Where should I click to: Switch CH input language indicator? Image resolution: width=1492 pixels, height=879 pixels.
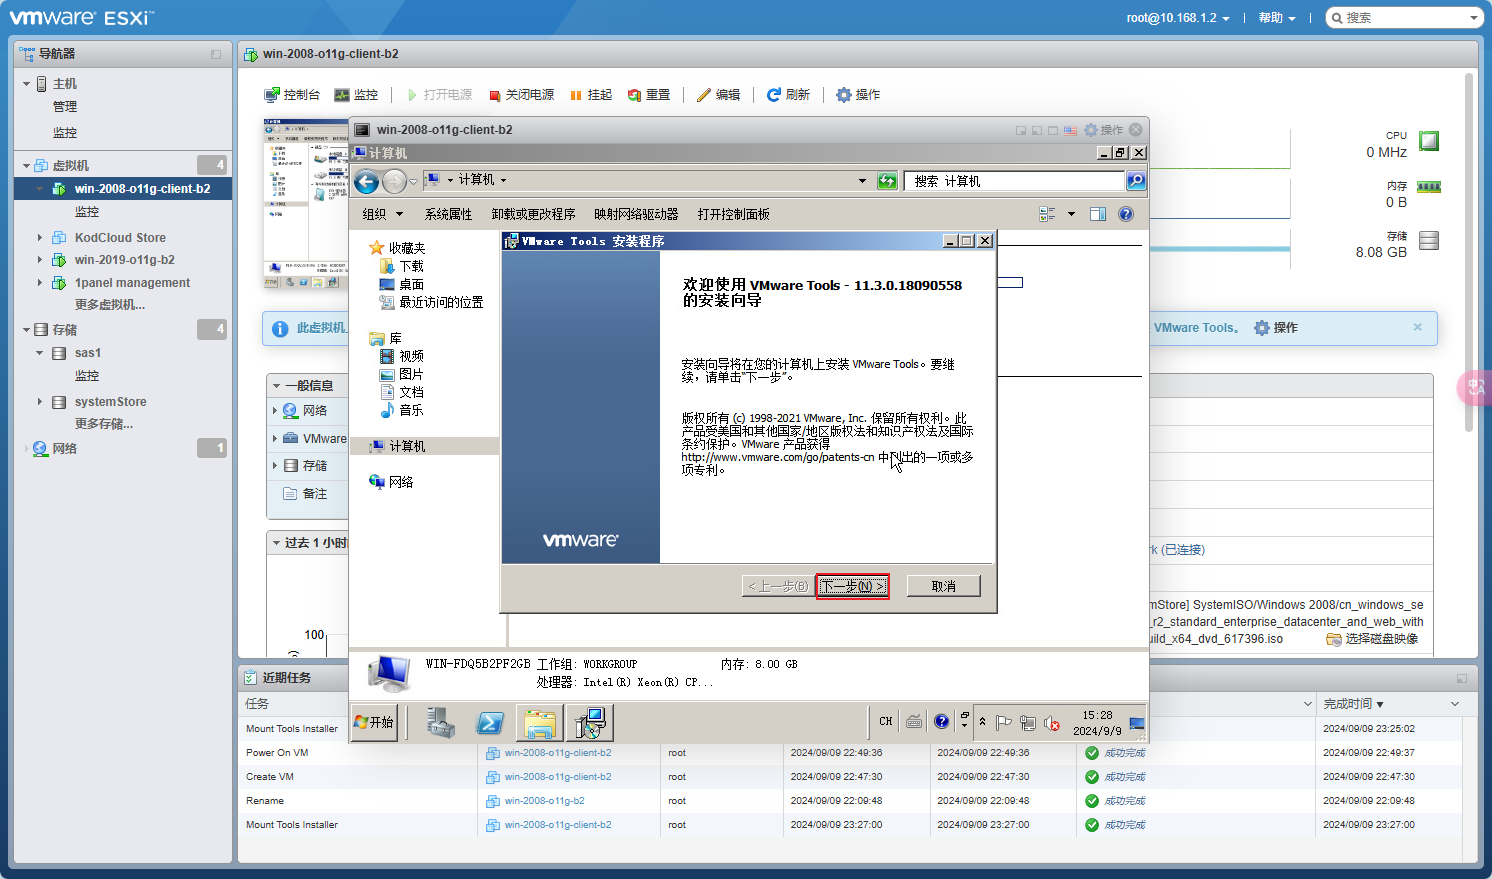[886, 721]
